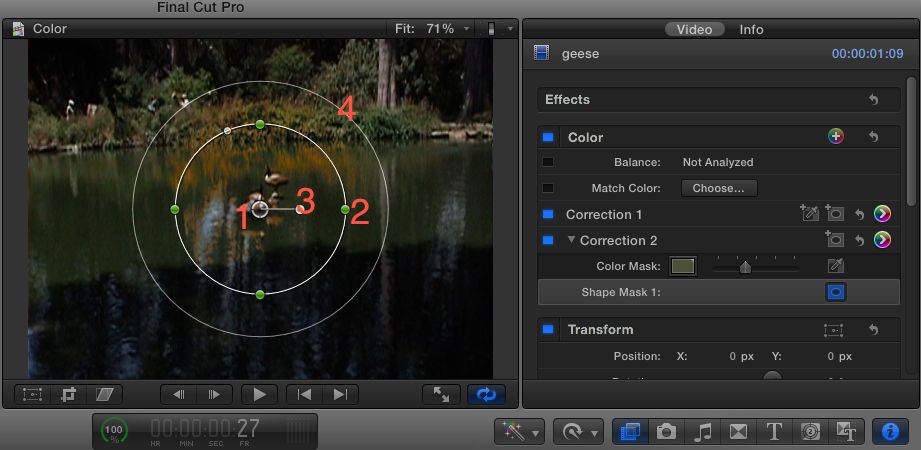This screenshot has height=450, width=921.
Task: Enable the Balance checkbox
Action: point(548,162)
